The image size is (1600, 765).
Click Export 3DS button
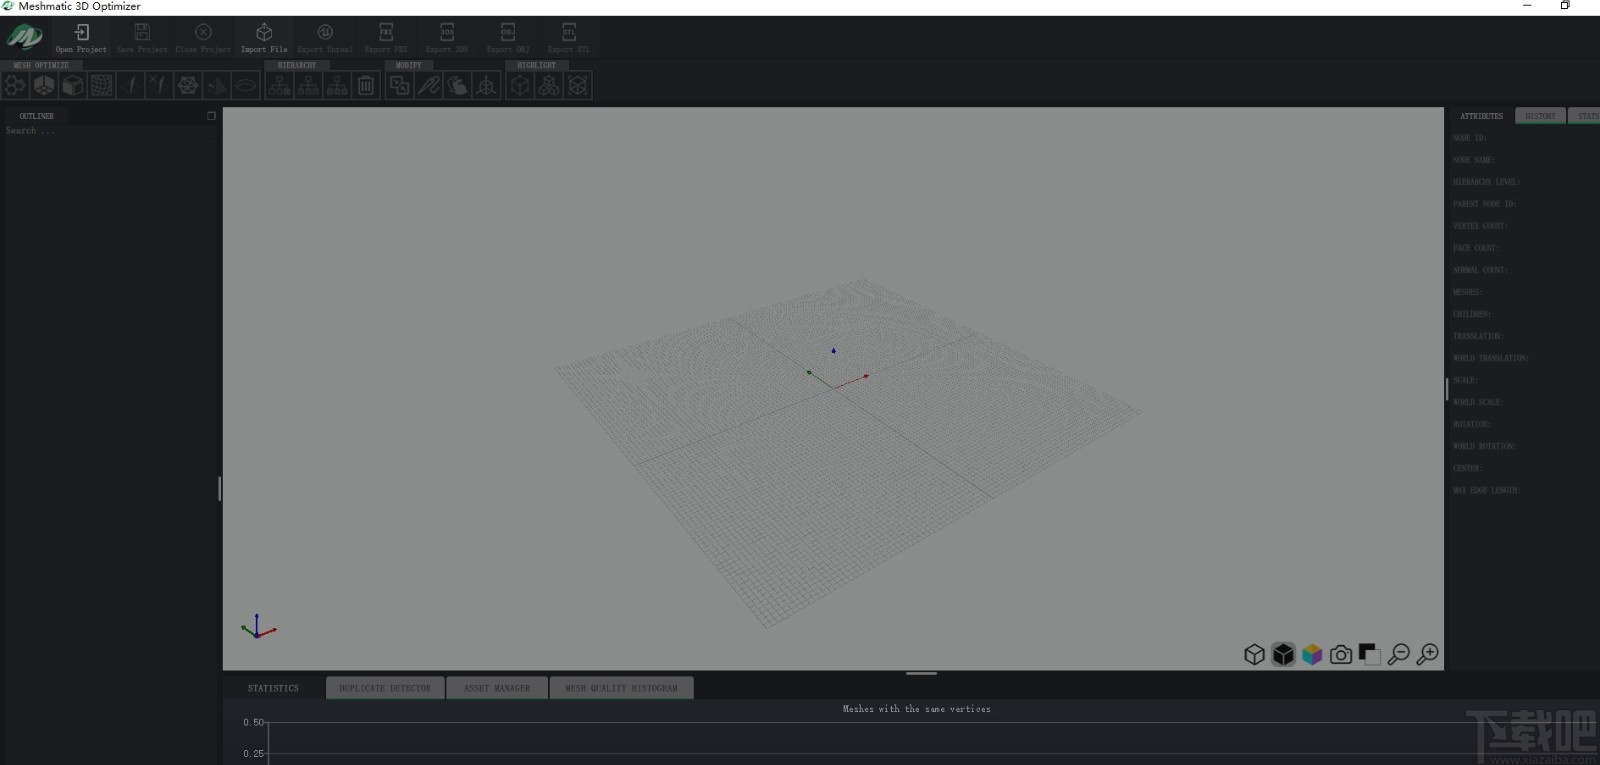[x=447, y=38]
